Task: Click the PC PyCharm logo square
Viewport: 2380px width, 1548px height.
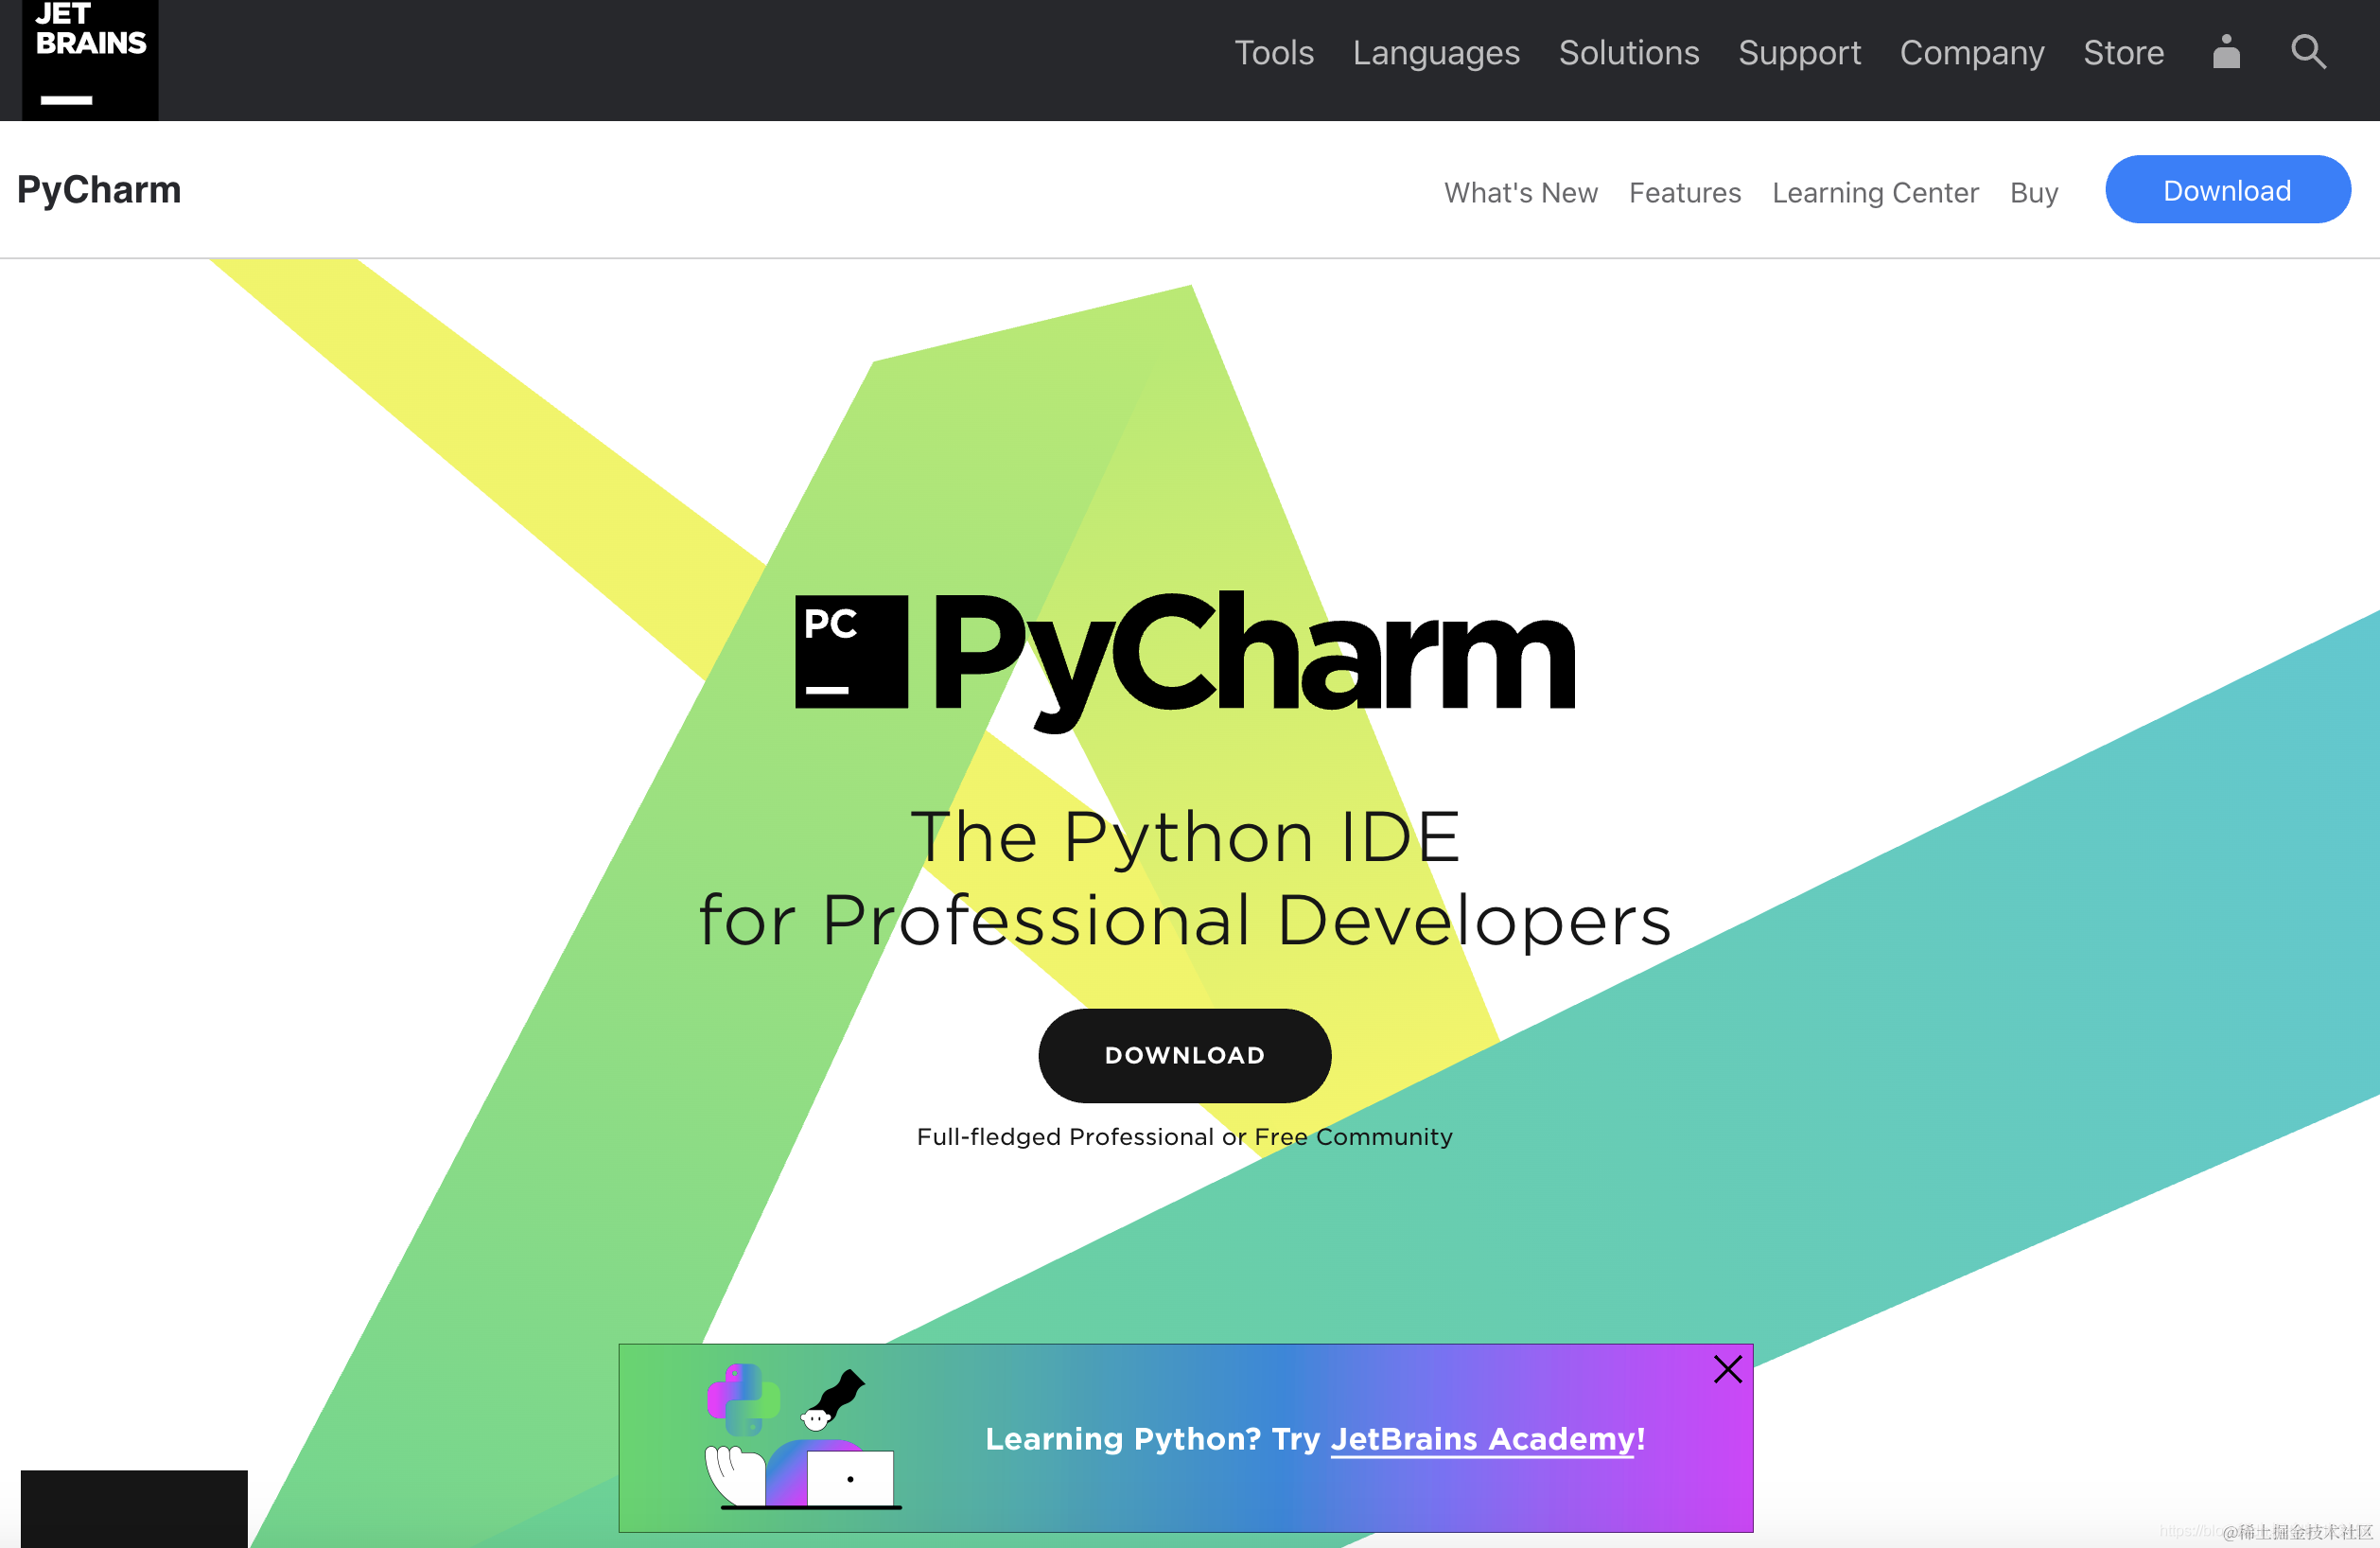Action: coord(851,652)
